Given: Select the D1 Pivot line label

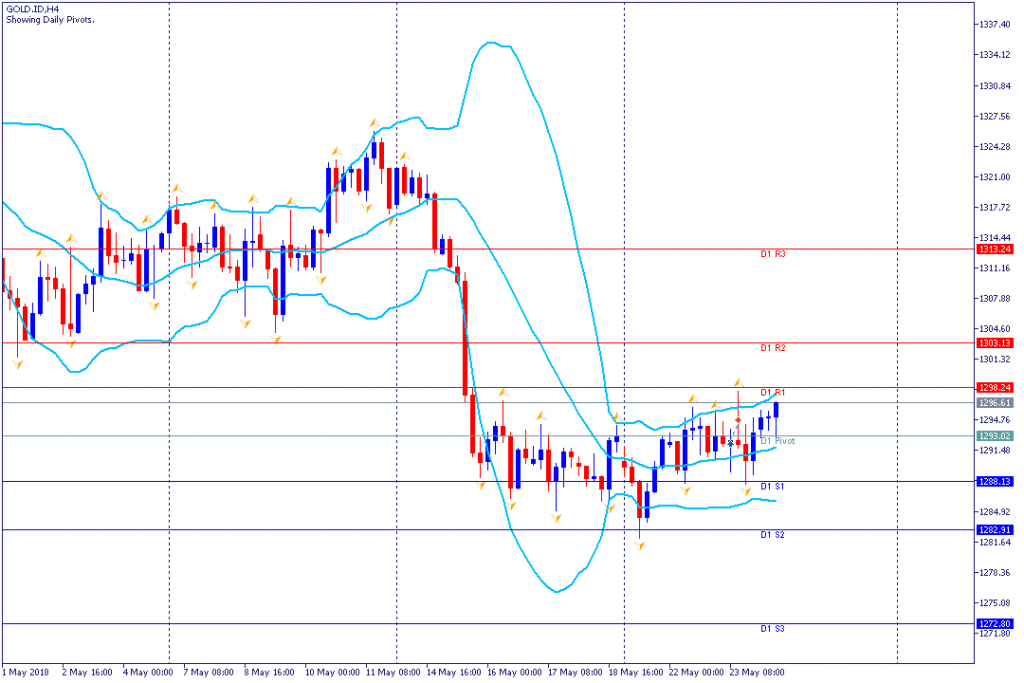Looking at the screenshot, I should pyautogui.click(x=777, y=441).
